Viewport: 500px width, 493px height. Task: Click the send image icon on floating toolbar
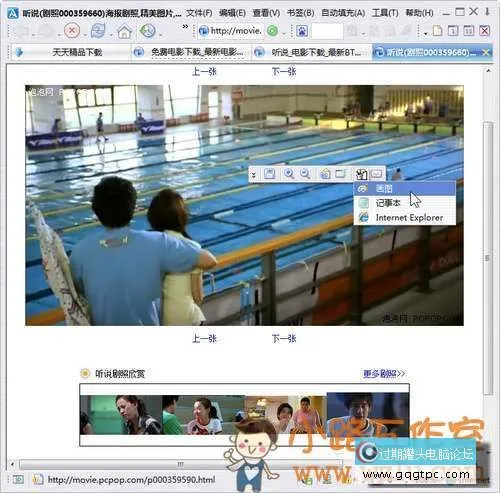tap(325, 174)
